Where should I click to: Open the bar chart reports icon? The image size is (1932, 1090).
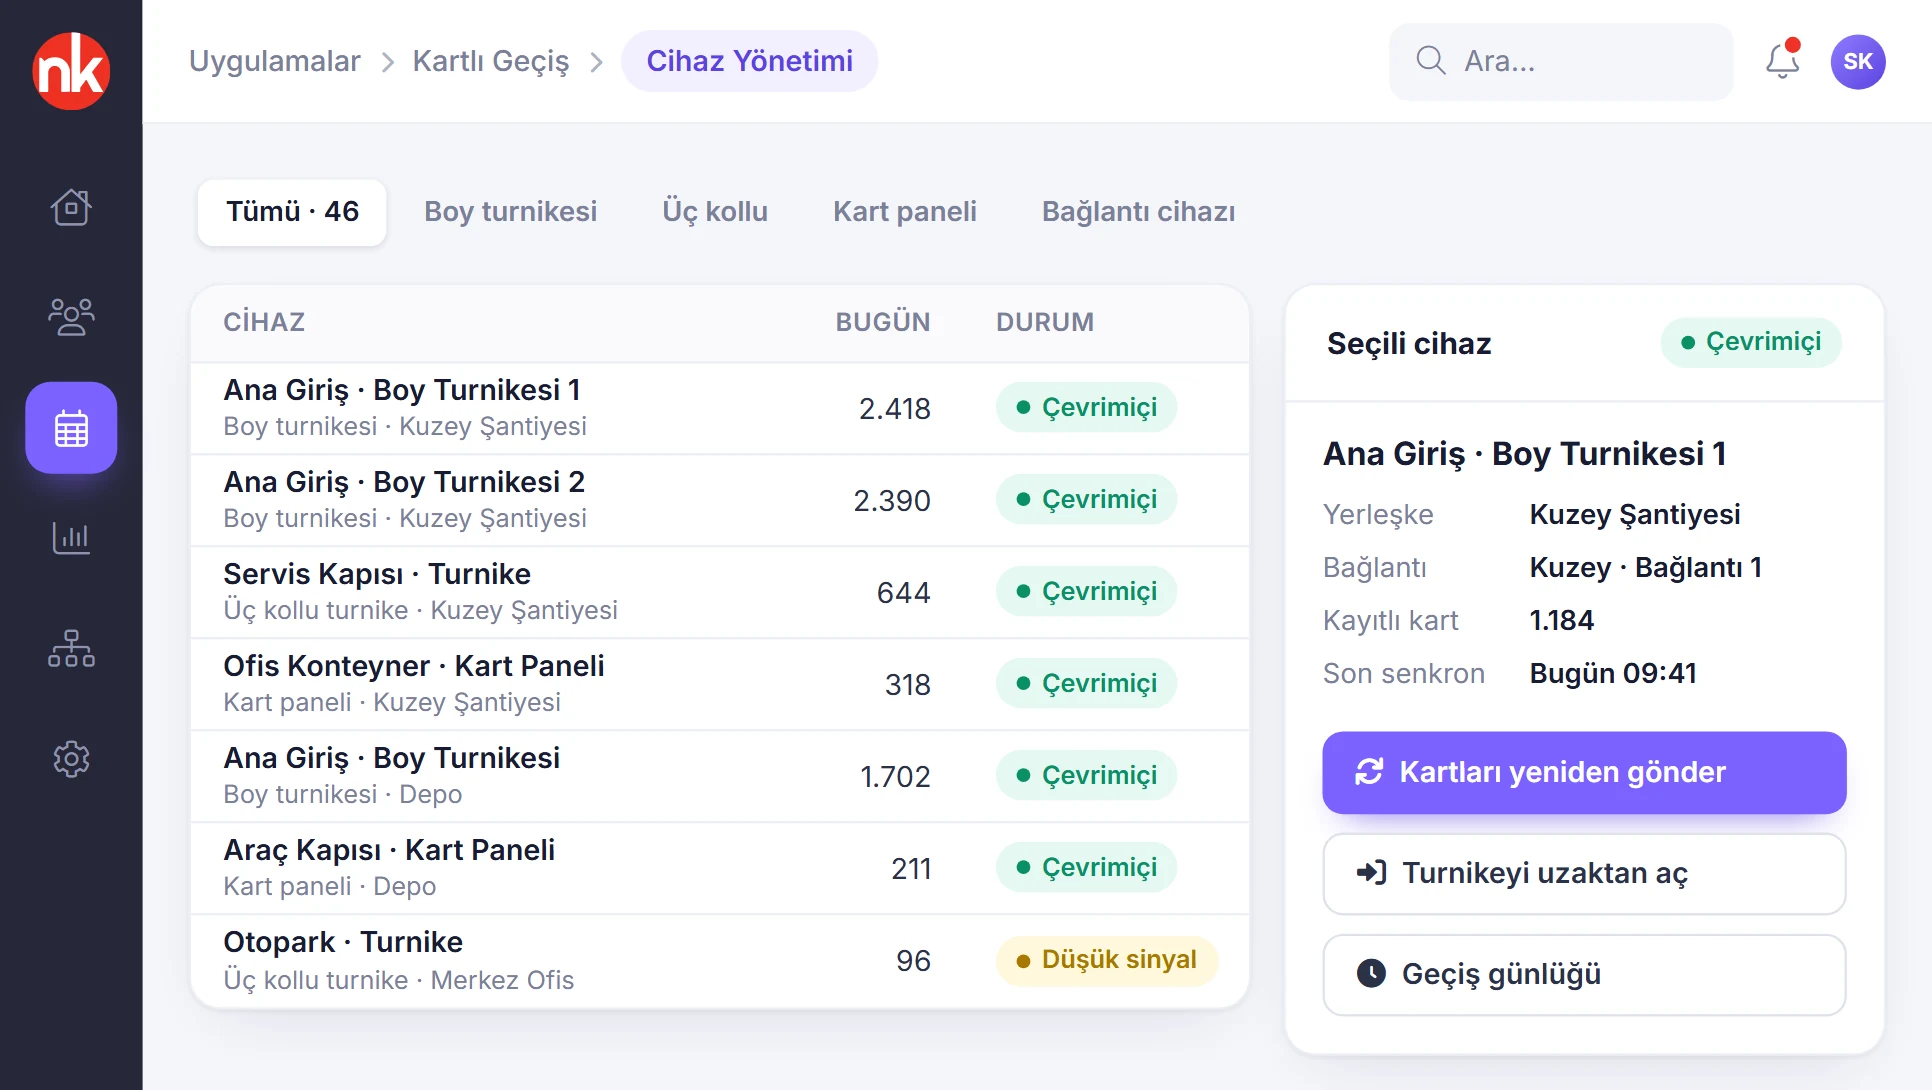71,538
